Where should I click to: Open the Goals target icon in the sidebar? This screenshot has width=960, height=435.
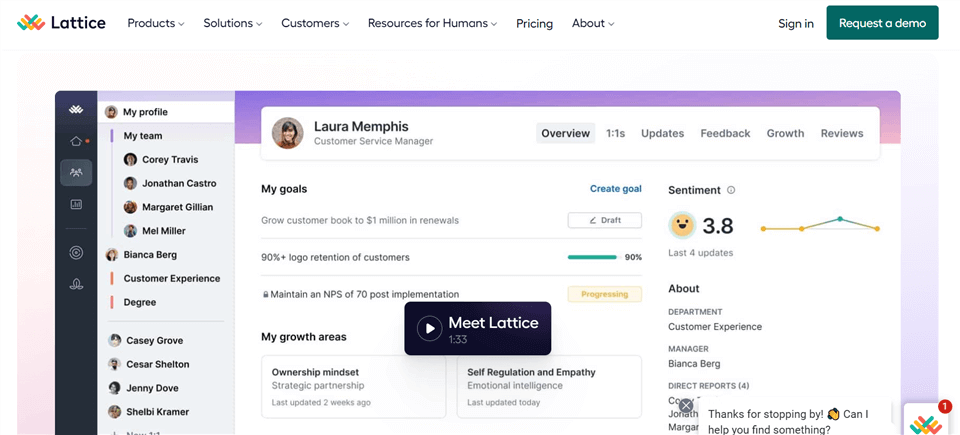pyautogui.click(x=76, y=252)
